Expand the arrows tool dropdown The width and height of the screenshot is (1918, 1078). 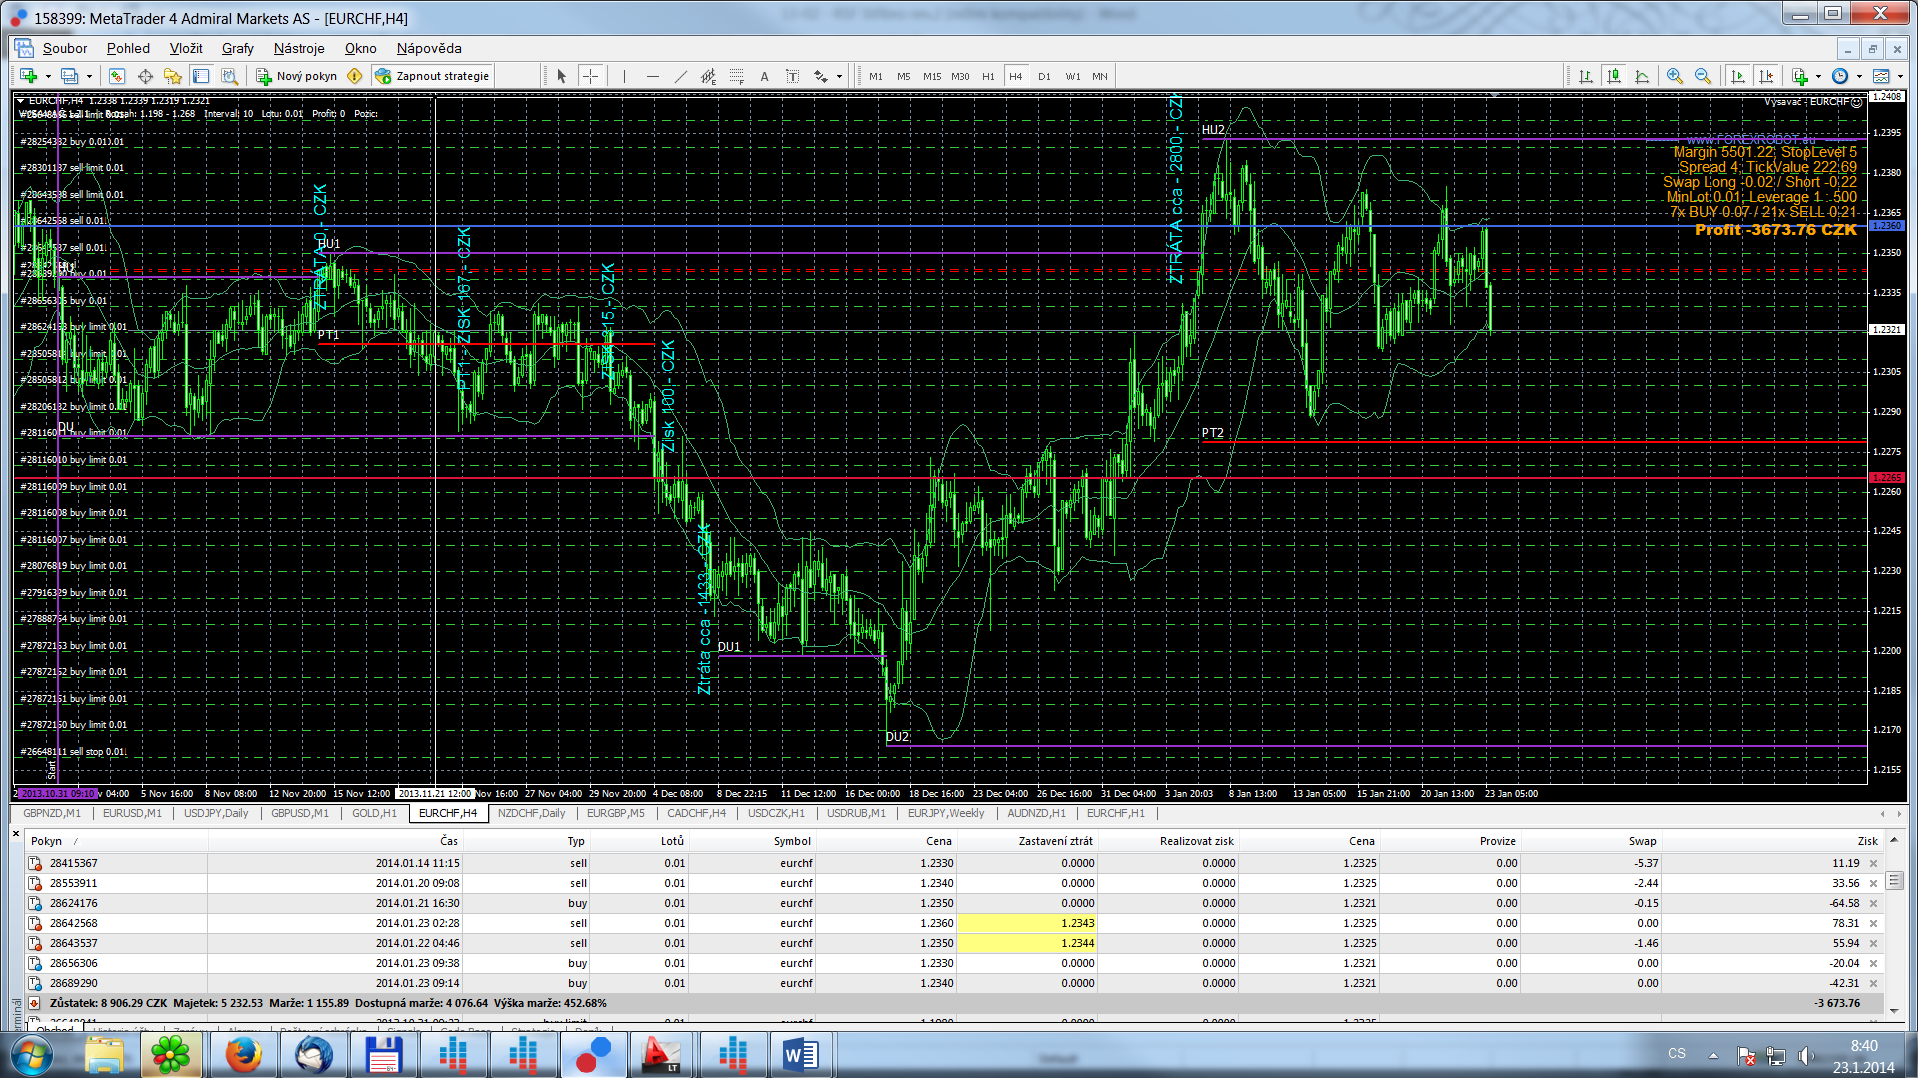(839, 76)
